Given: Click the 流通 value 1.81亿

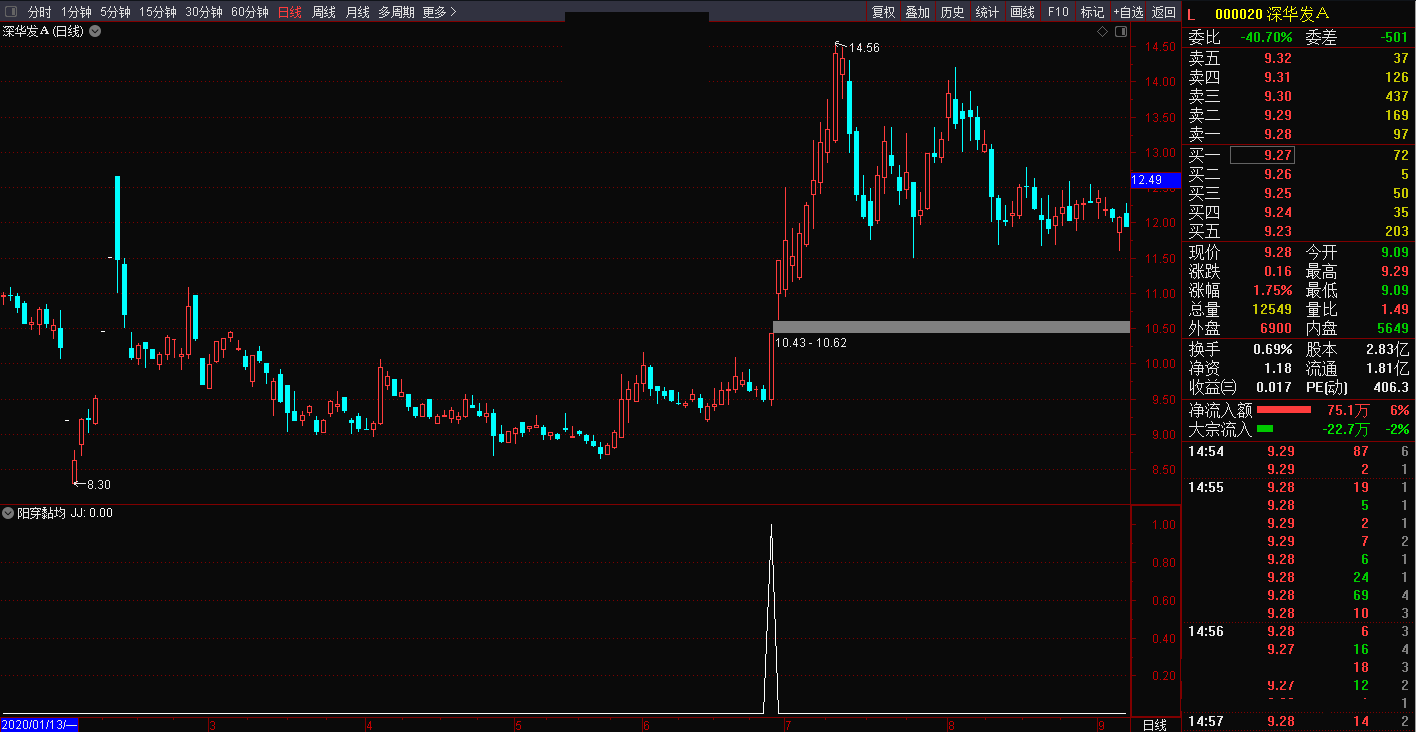Looking at the screenshot, I should point(1388,368).
